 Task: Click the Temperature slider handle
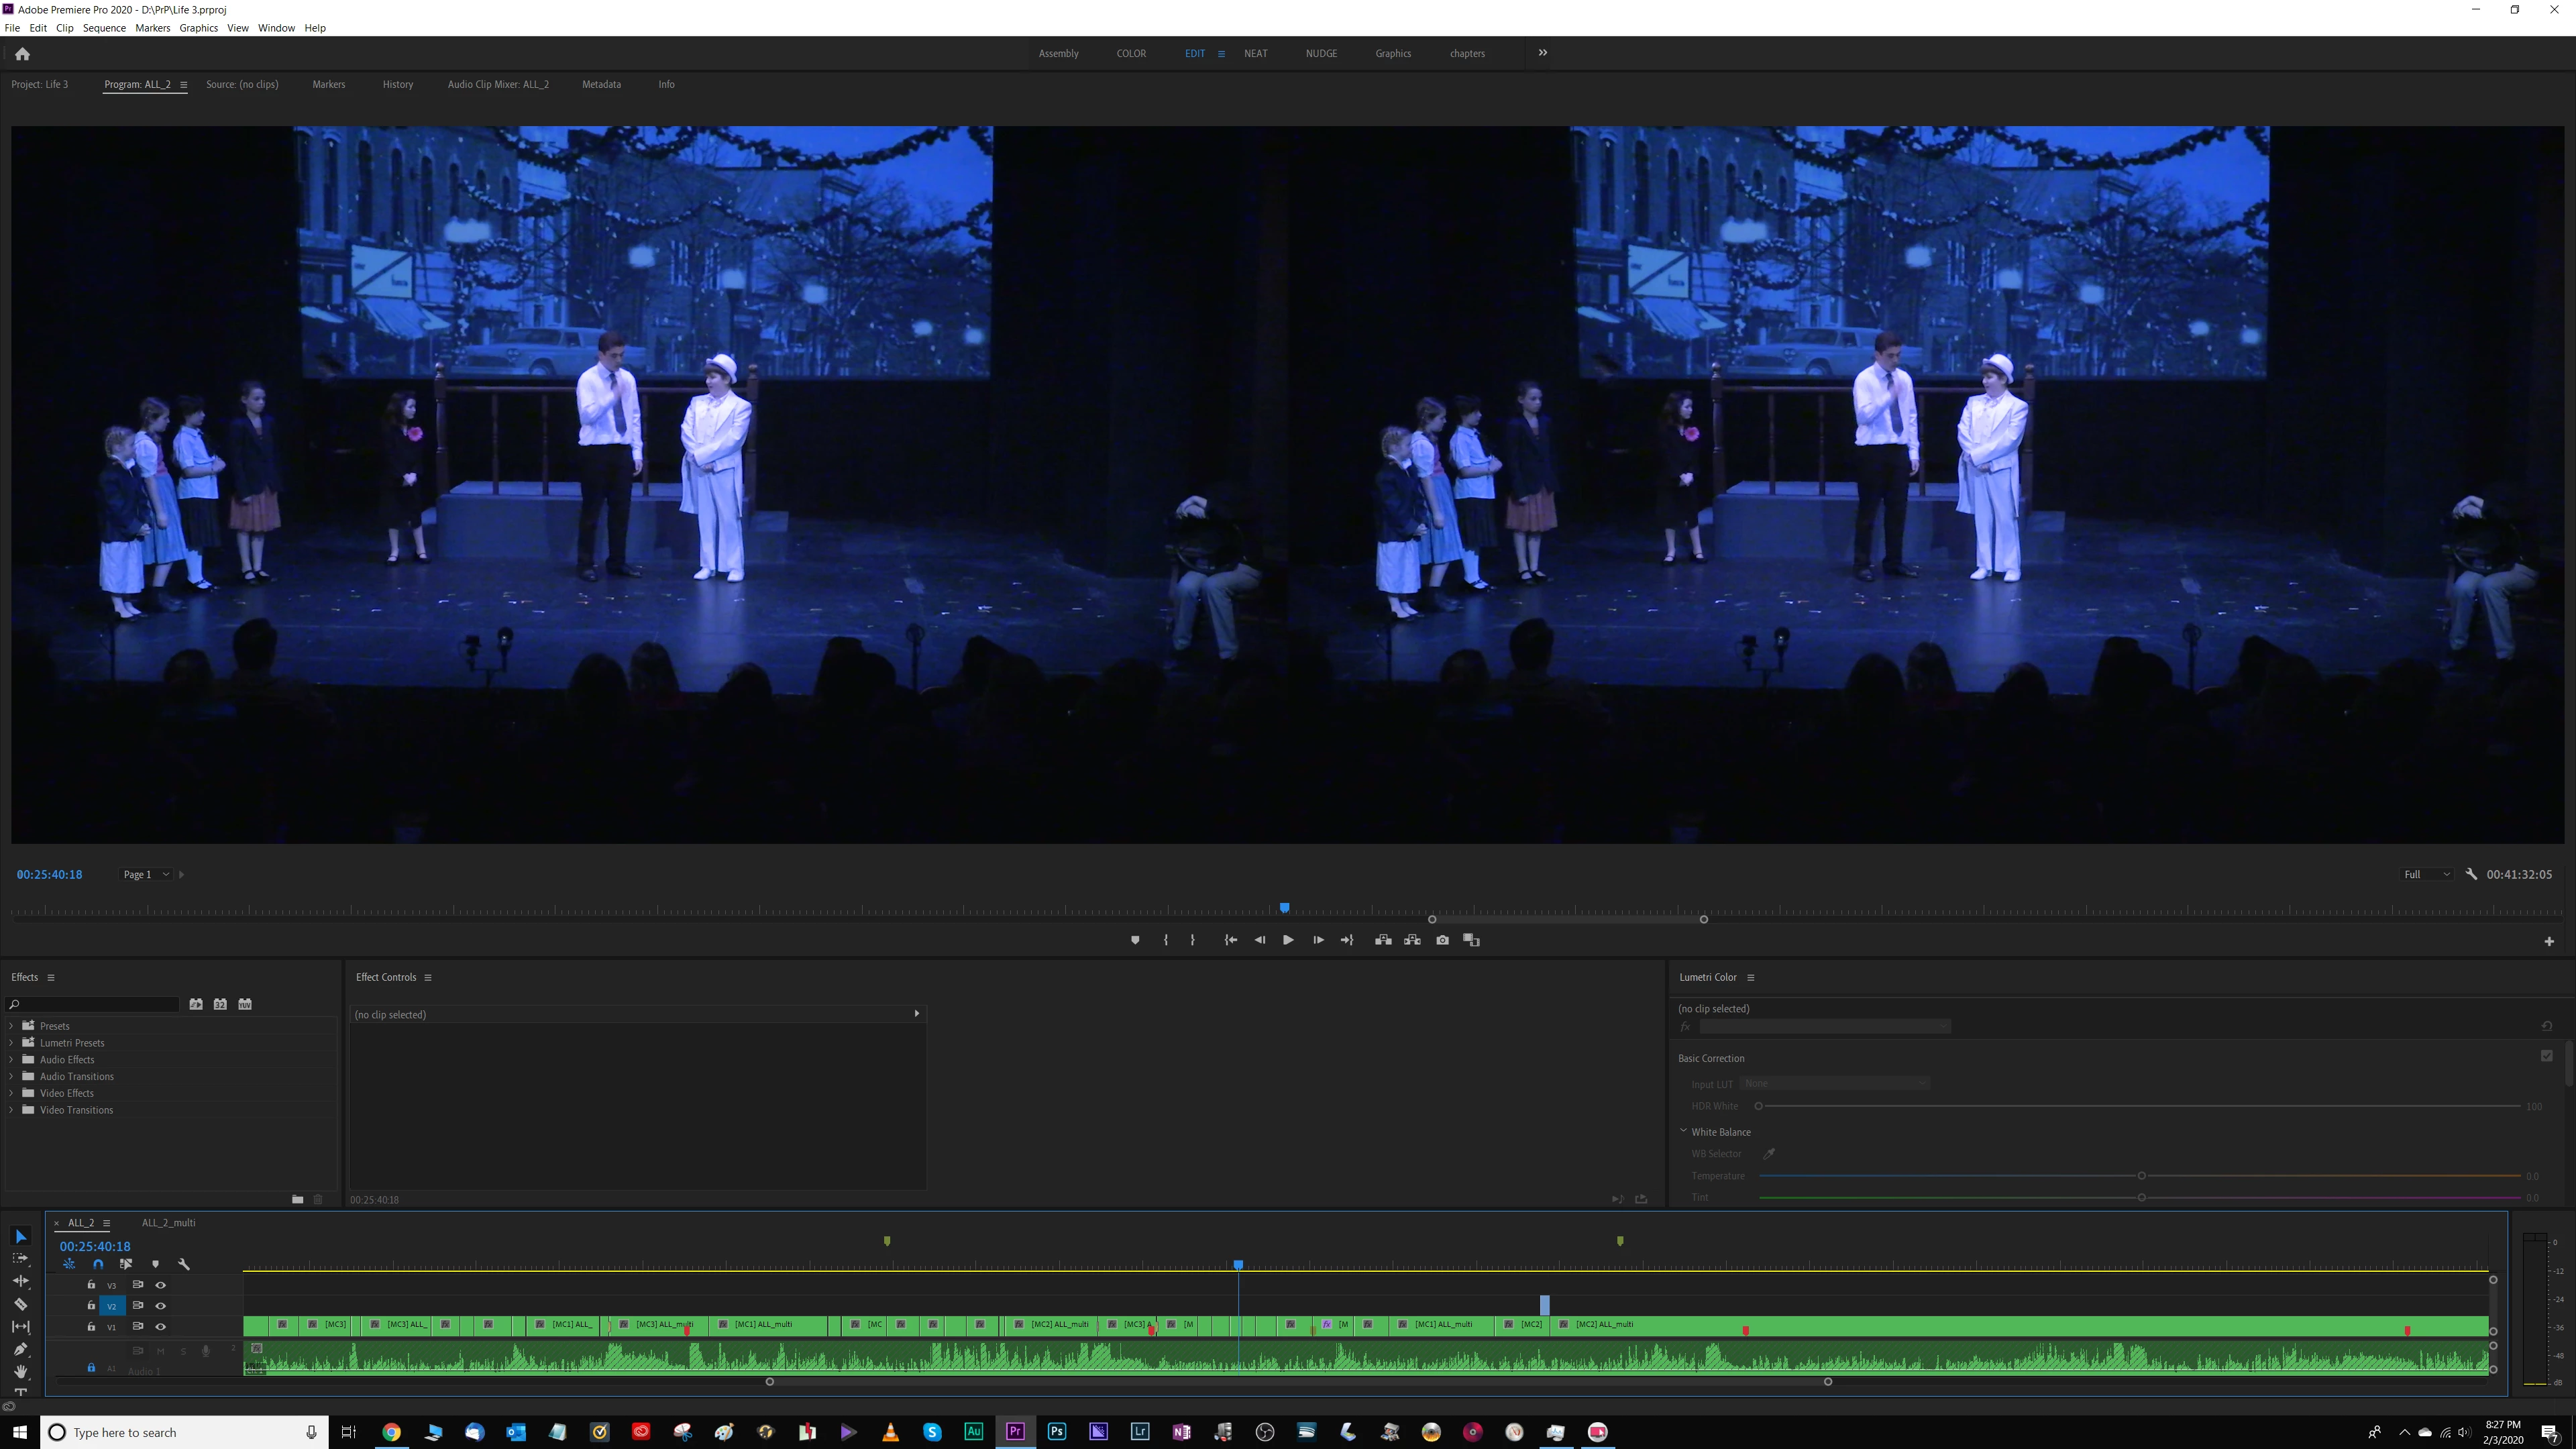[2141, 1176]
